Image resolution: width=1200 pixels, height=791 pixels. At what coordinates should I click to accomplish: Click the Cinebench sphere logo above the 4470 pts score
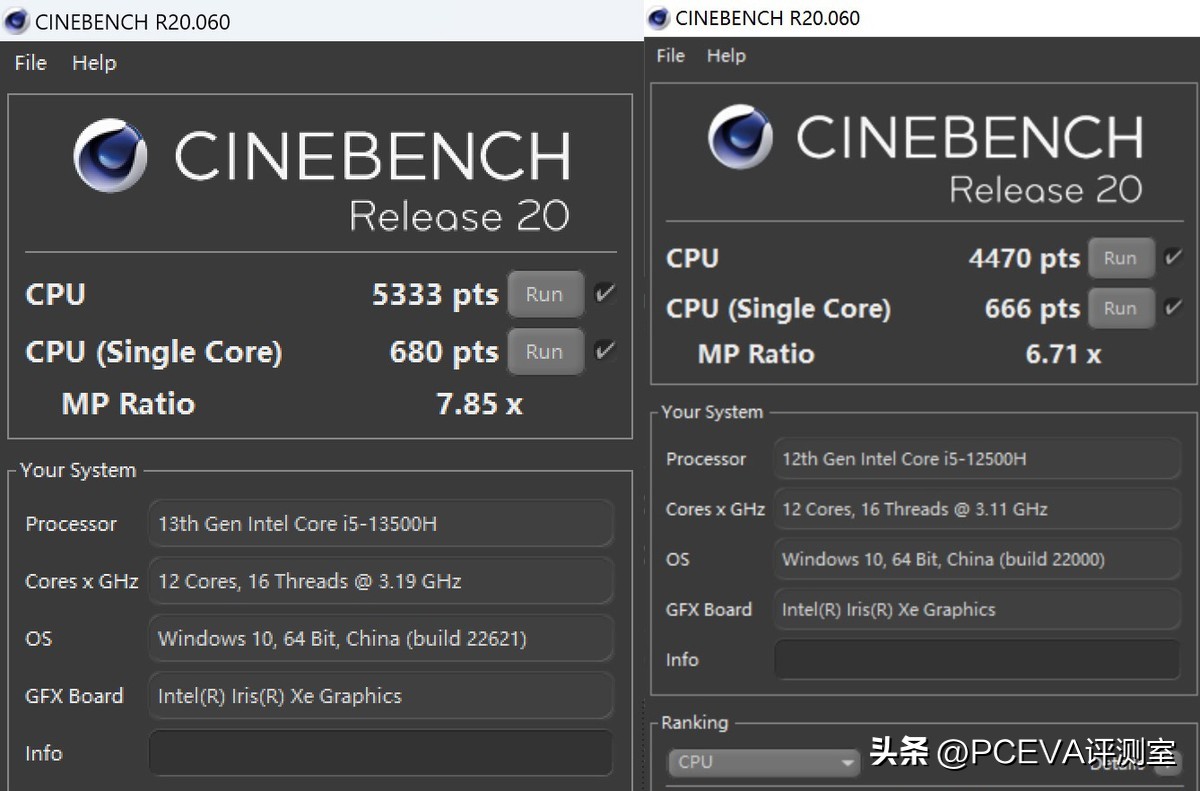(x=740, y=136)
